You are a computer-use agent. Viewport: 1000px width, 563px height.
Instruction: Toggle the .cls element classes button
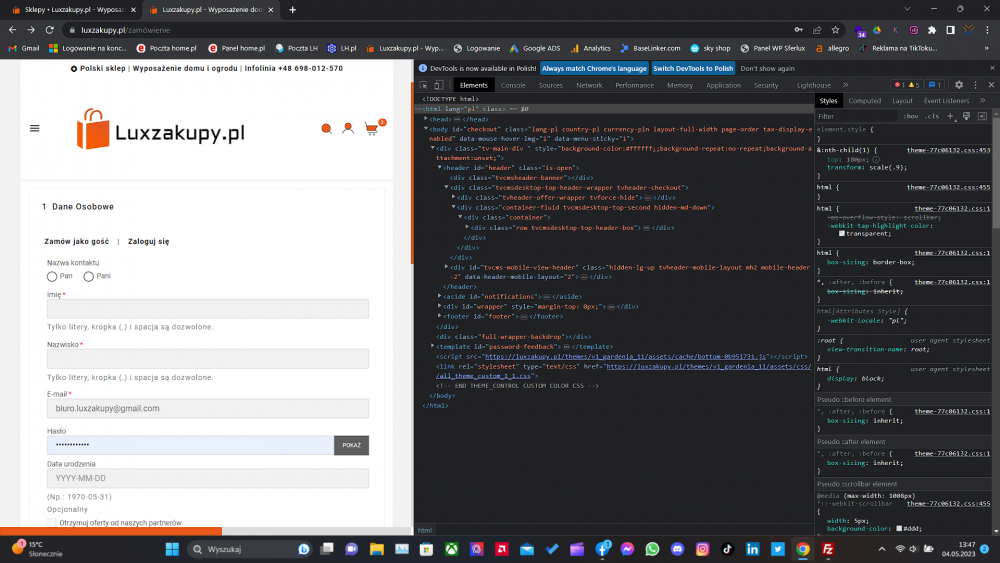(932, 116)
